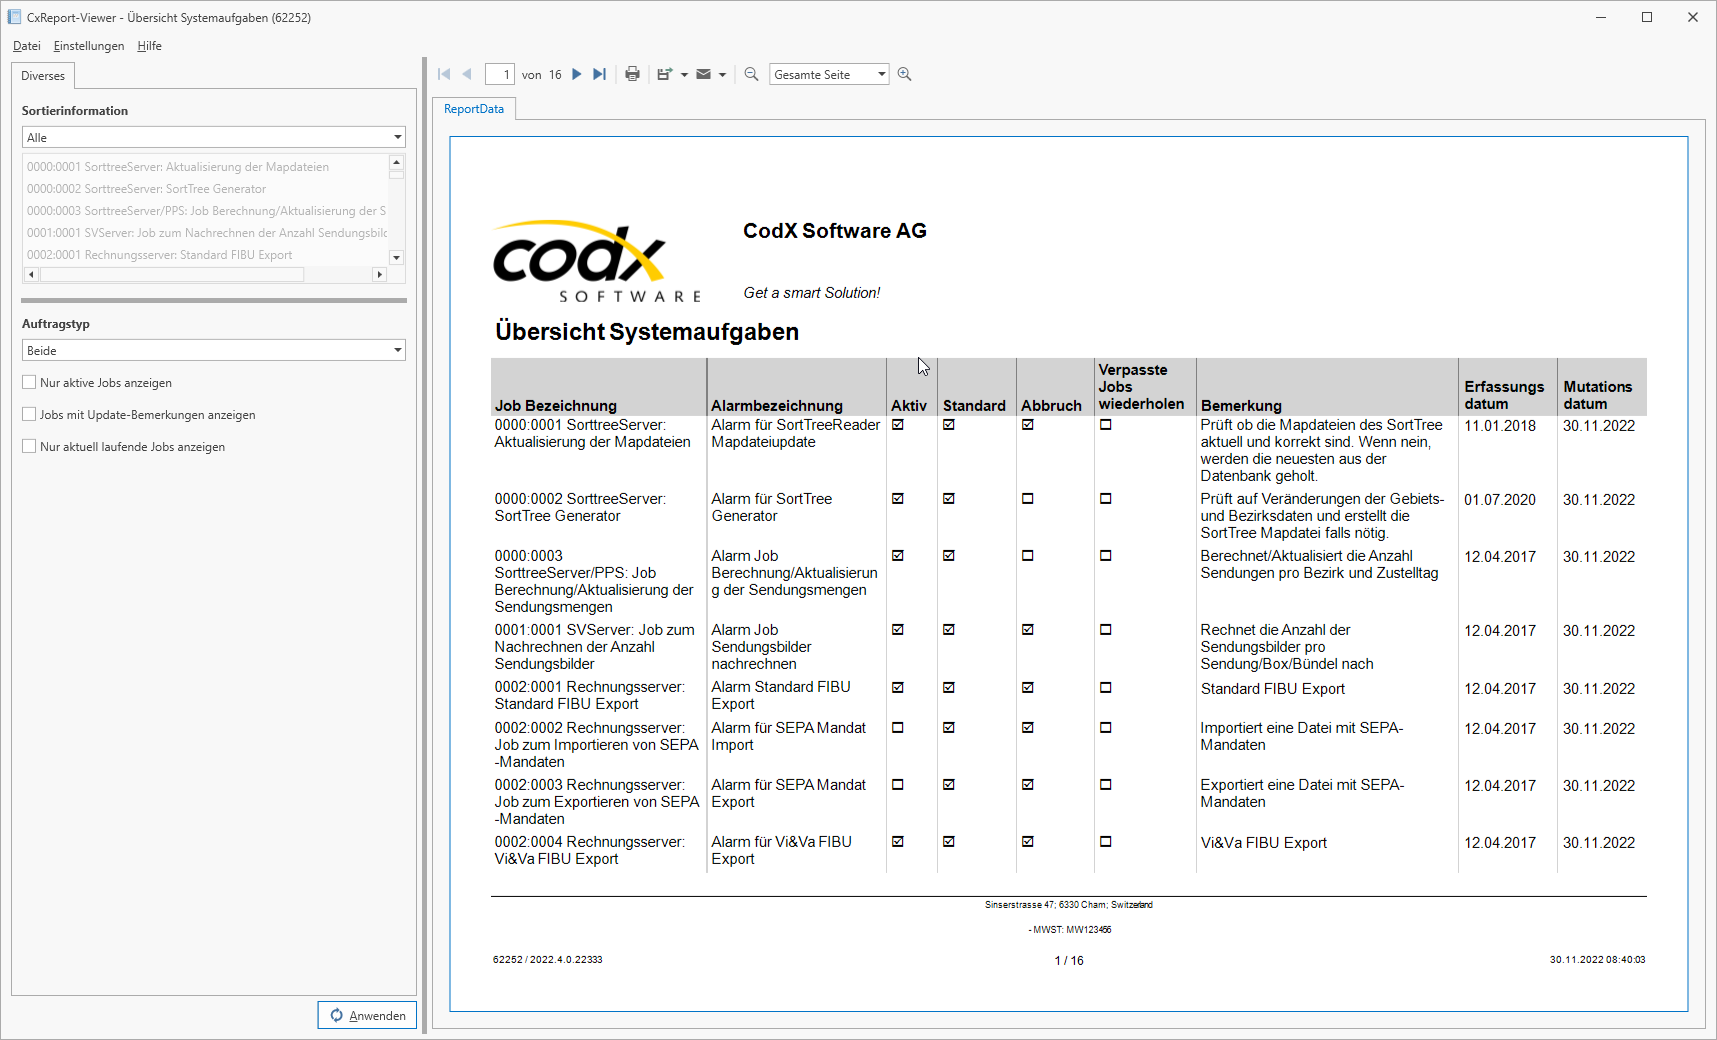Click the send by email icon
This screenshot has height=1040, width=1717.
pyautogui.click(x=704, y=74)
